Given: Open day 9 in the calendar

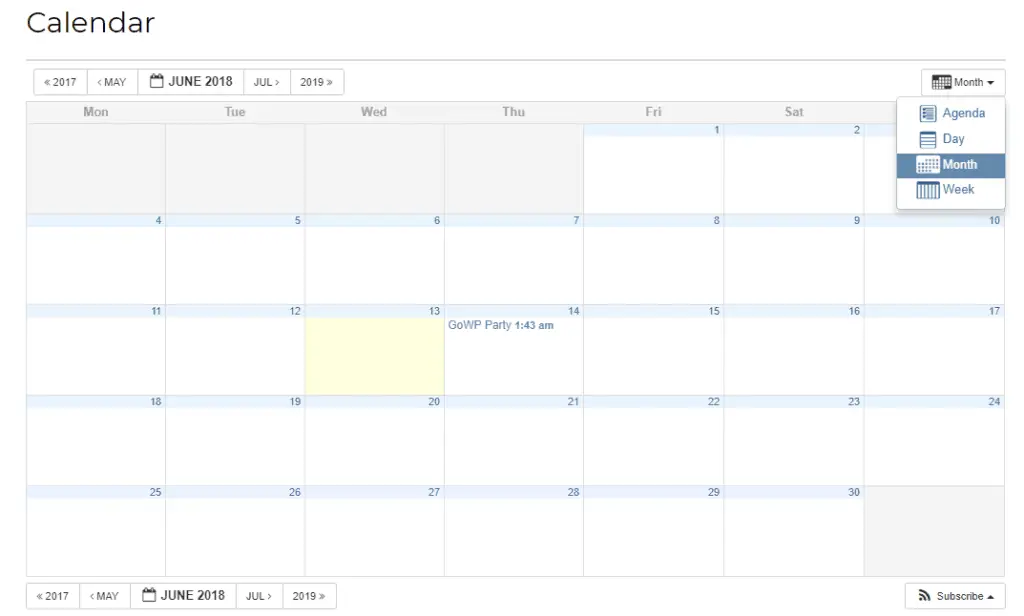Looking at the screenshot, I should (857, 221).
